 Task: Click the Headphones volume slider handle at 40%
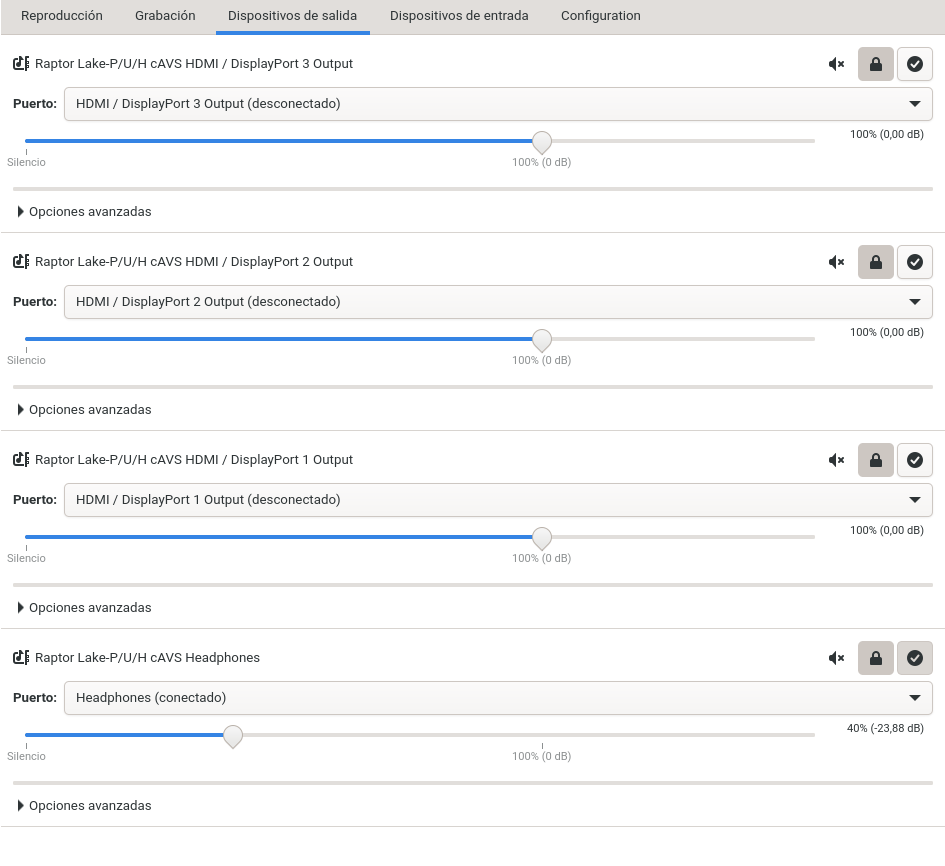coord(233,736)
